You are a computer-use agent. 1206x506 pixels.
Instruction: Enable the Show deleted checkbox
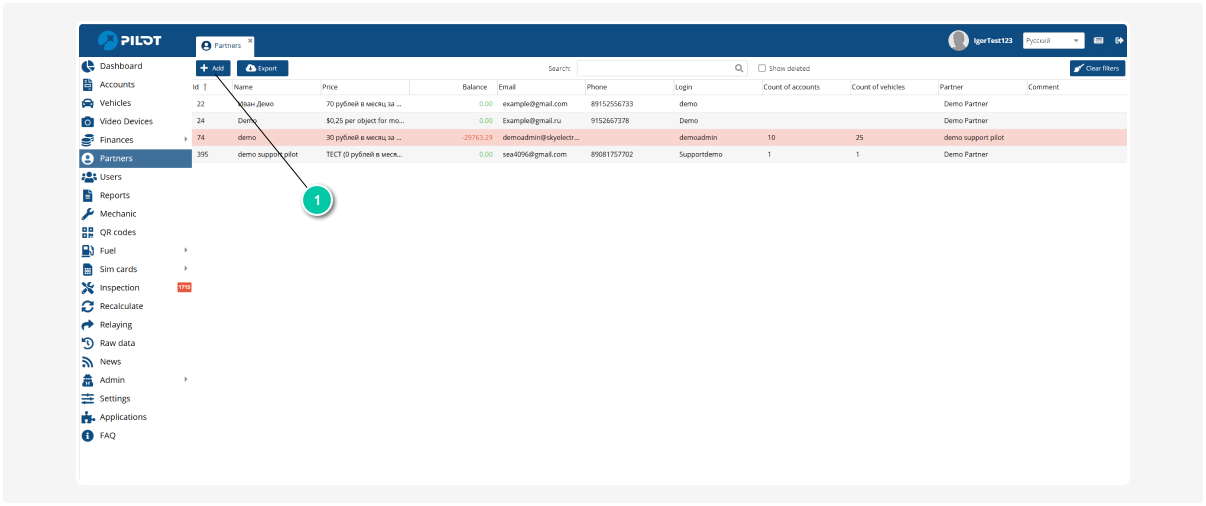(762, 69)
